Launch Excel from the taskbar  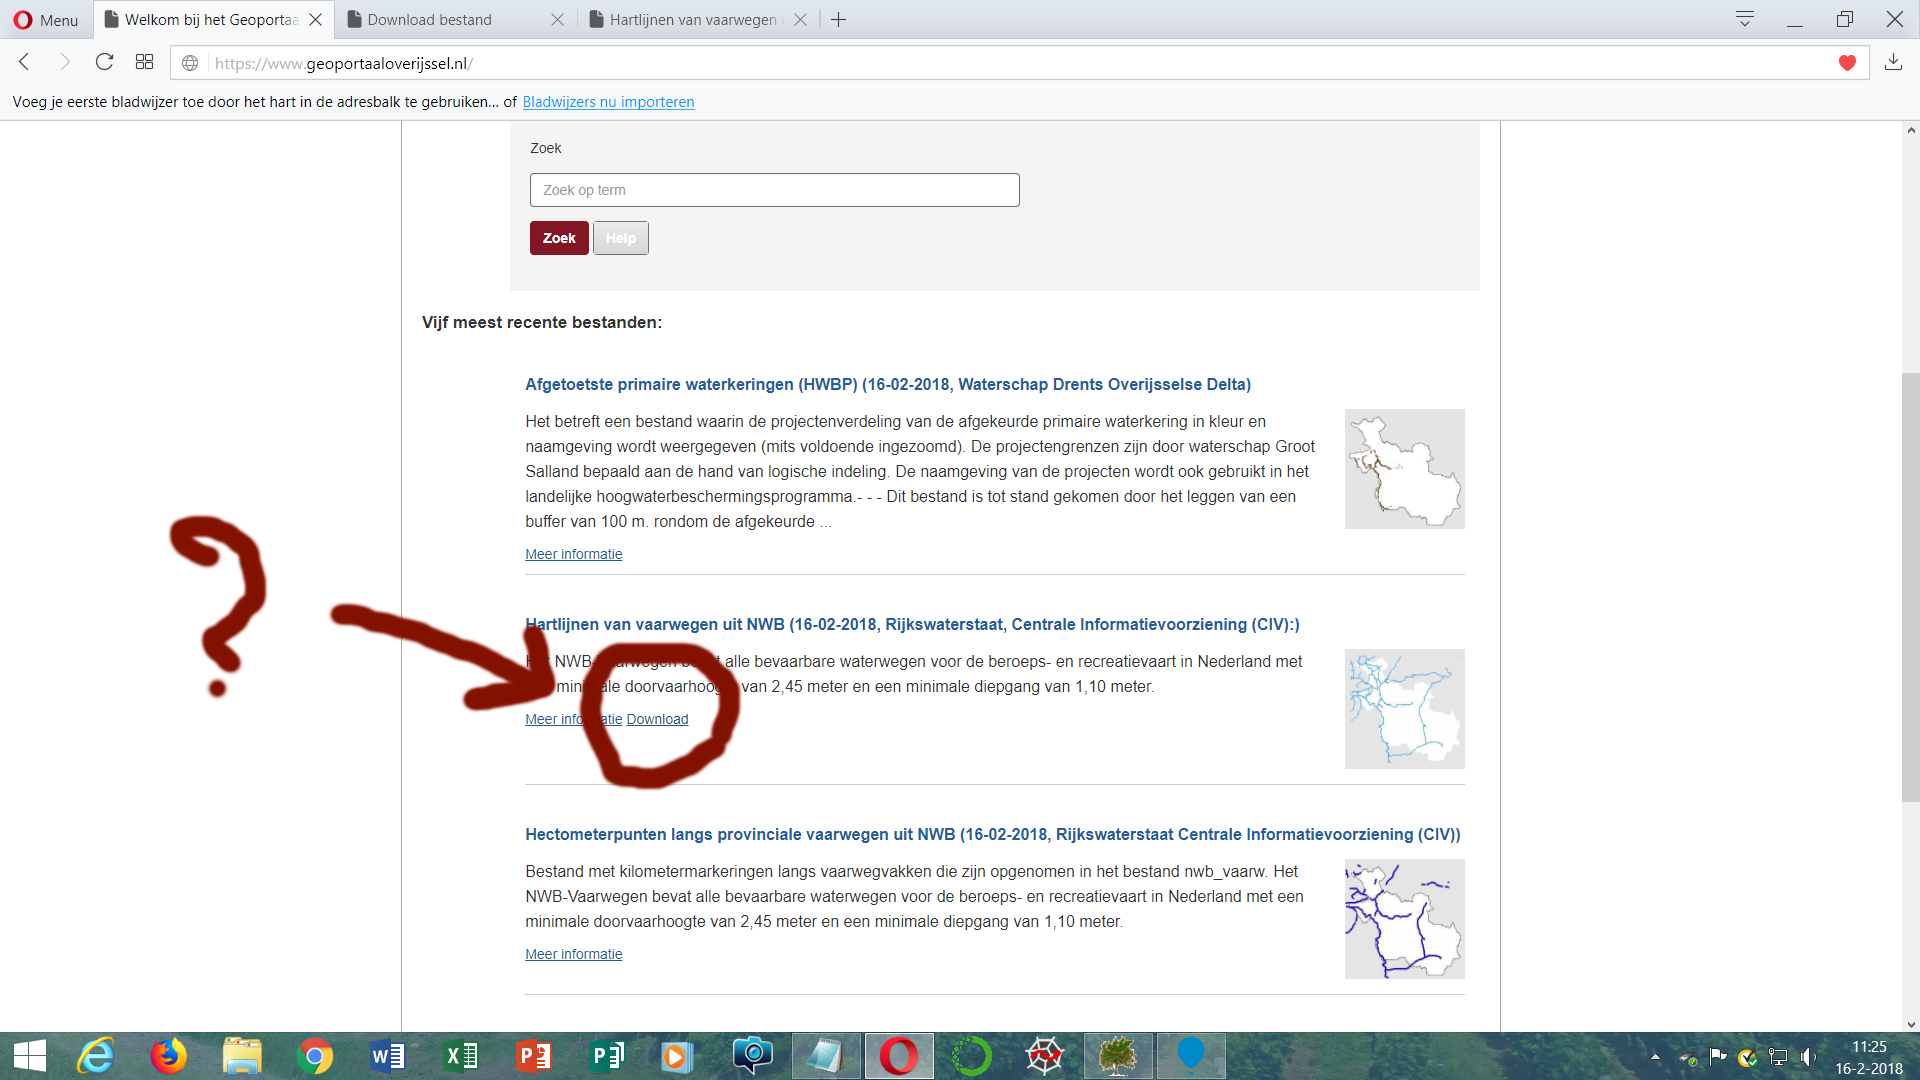pyautogui.click(x=460, y=1056)
